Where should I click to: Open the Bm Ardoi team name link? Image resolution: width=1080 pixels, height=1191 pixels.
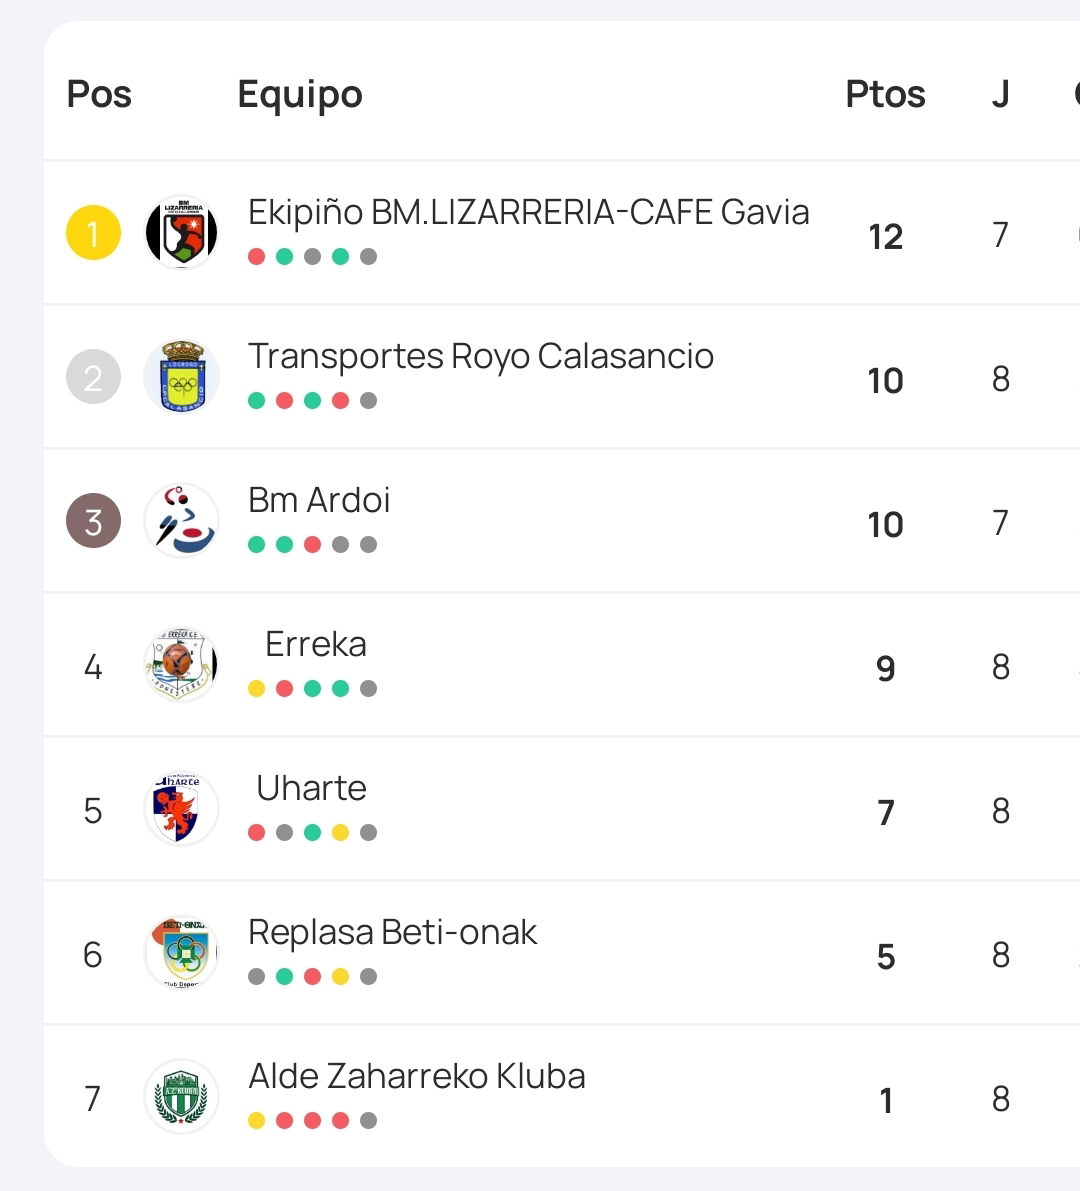pyautogui.click(x=319, y=500)
